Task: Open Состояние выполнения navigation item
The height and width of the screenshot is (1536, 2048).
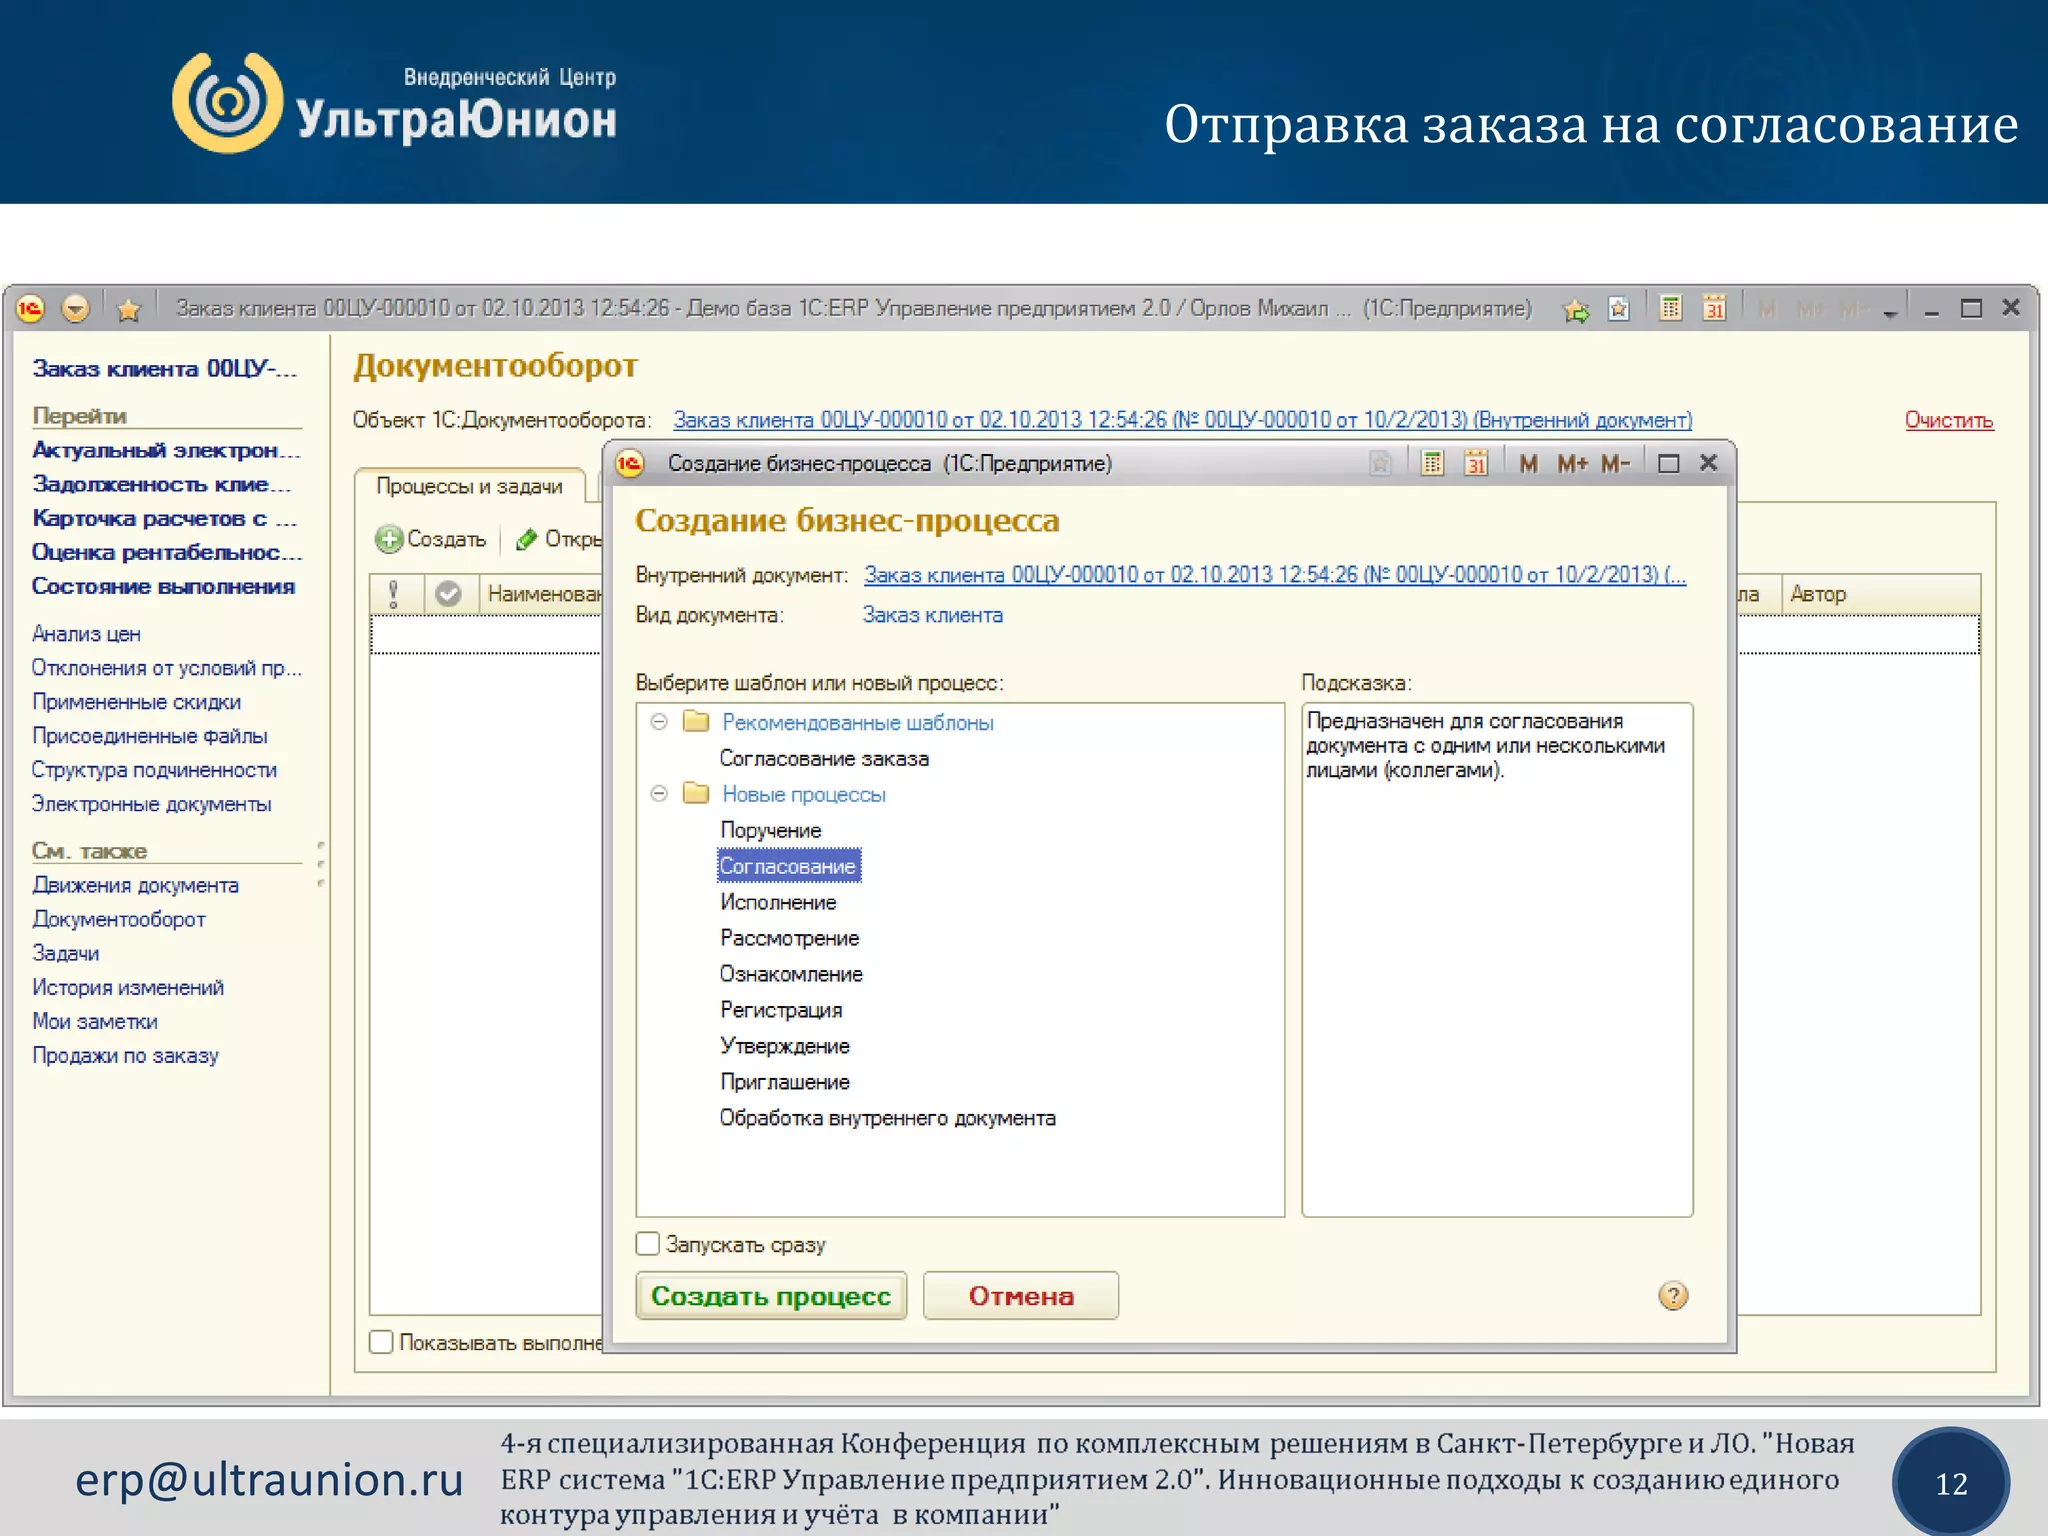Action: [x=163, y=586]
